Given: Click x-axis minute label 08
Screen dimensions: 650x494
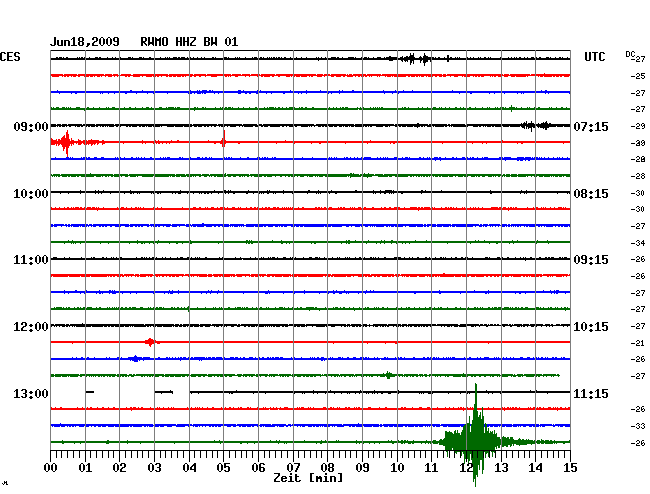Looking at the screenshot, I should coord(327,467).
